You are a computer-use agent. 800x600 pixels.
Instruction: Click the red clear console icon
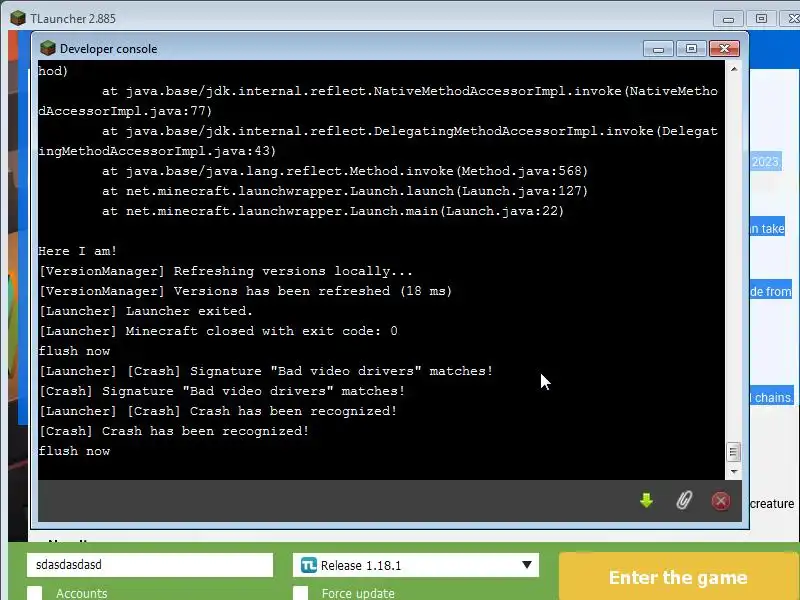click(720, 501)
